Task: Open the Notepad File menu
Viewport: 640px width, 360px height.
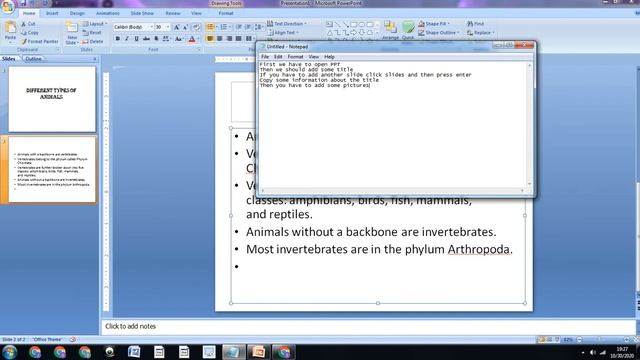Action: point(264,57)
